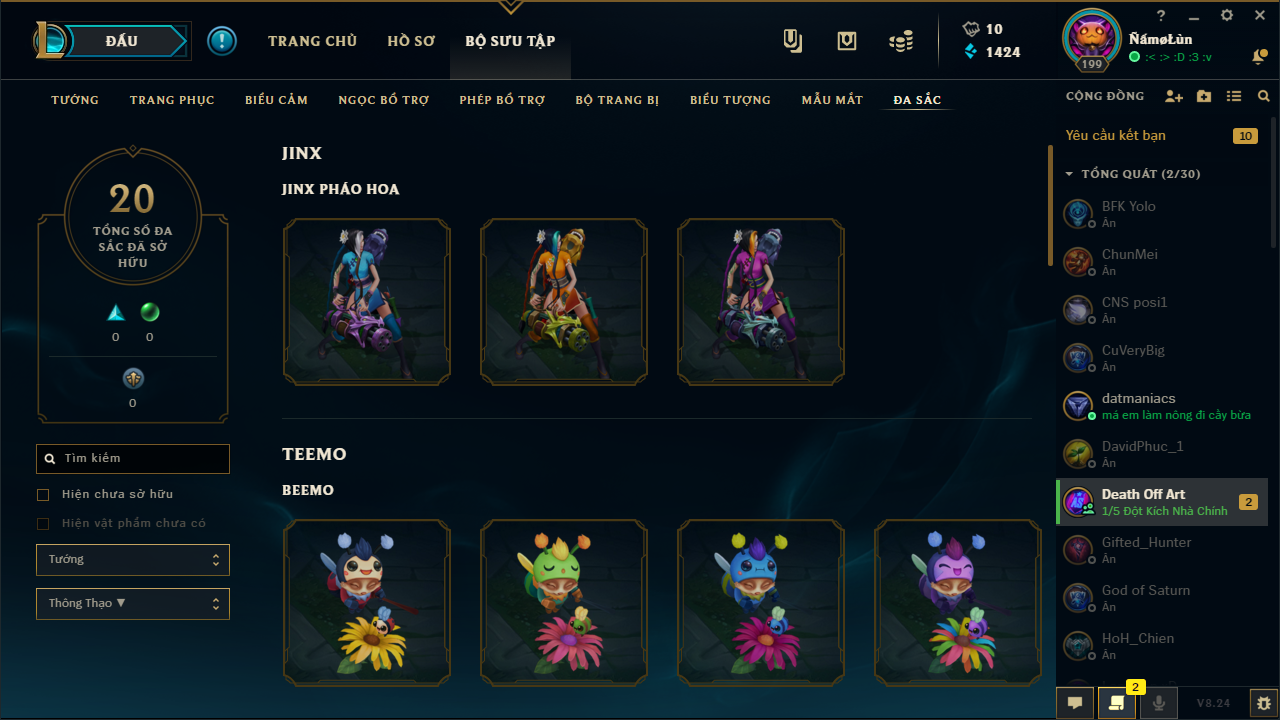This screenshot has height=720, width=1280.
Task: Open the Clash banner icon in top bar
Action: click(x=793, y=41)
